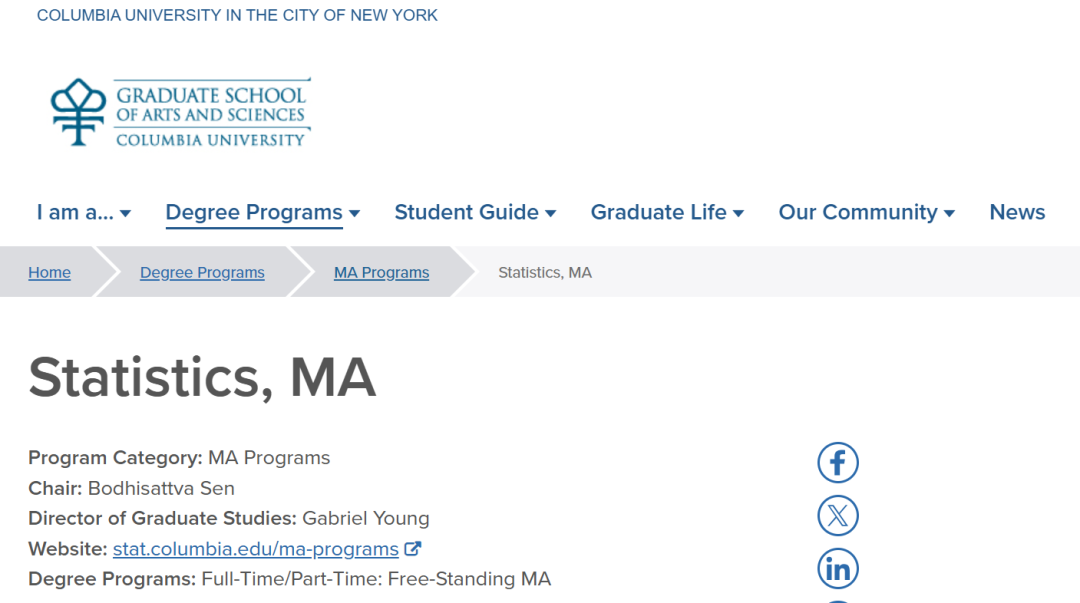
Task: Select Degree Programs breadcrumb link
Action: tap(202, 273)
